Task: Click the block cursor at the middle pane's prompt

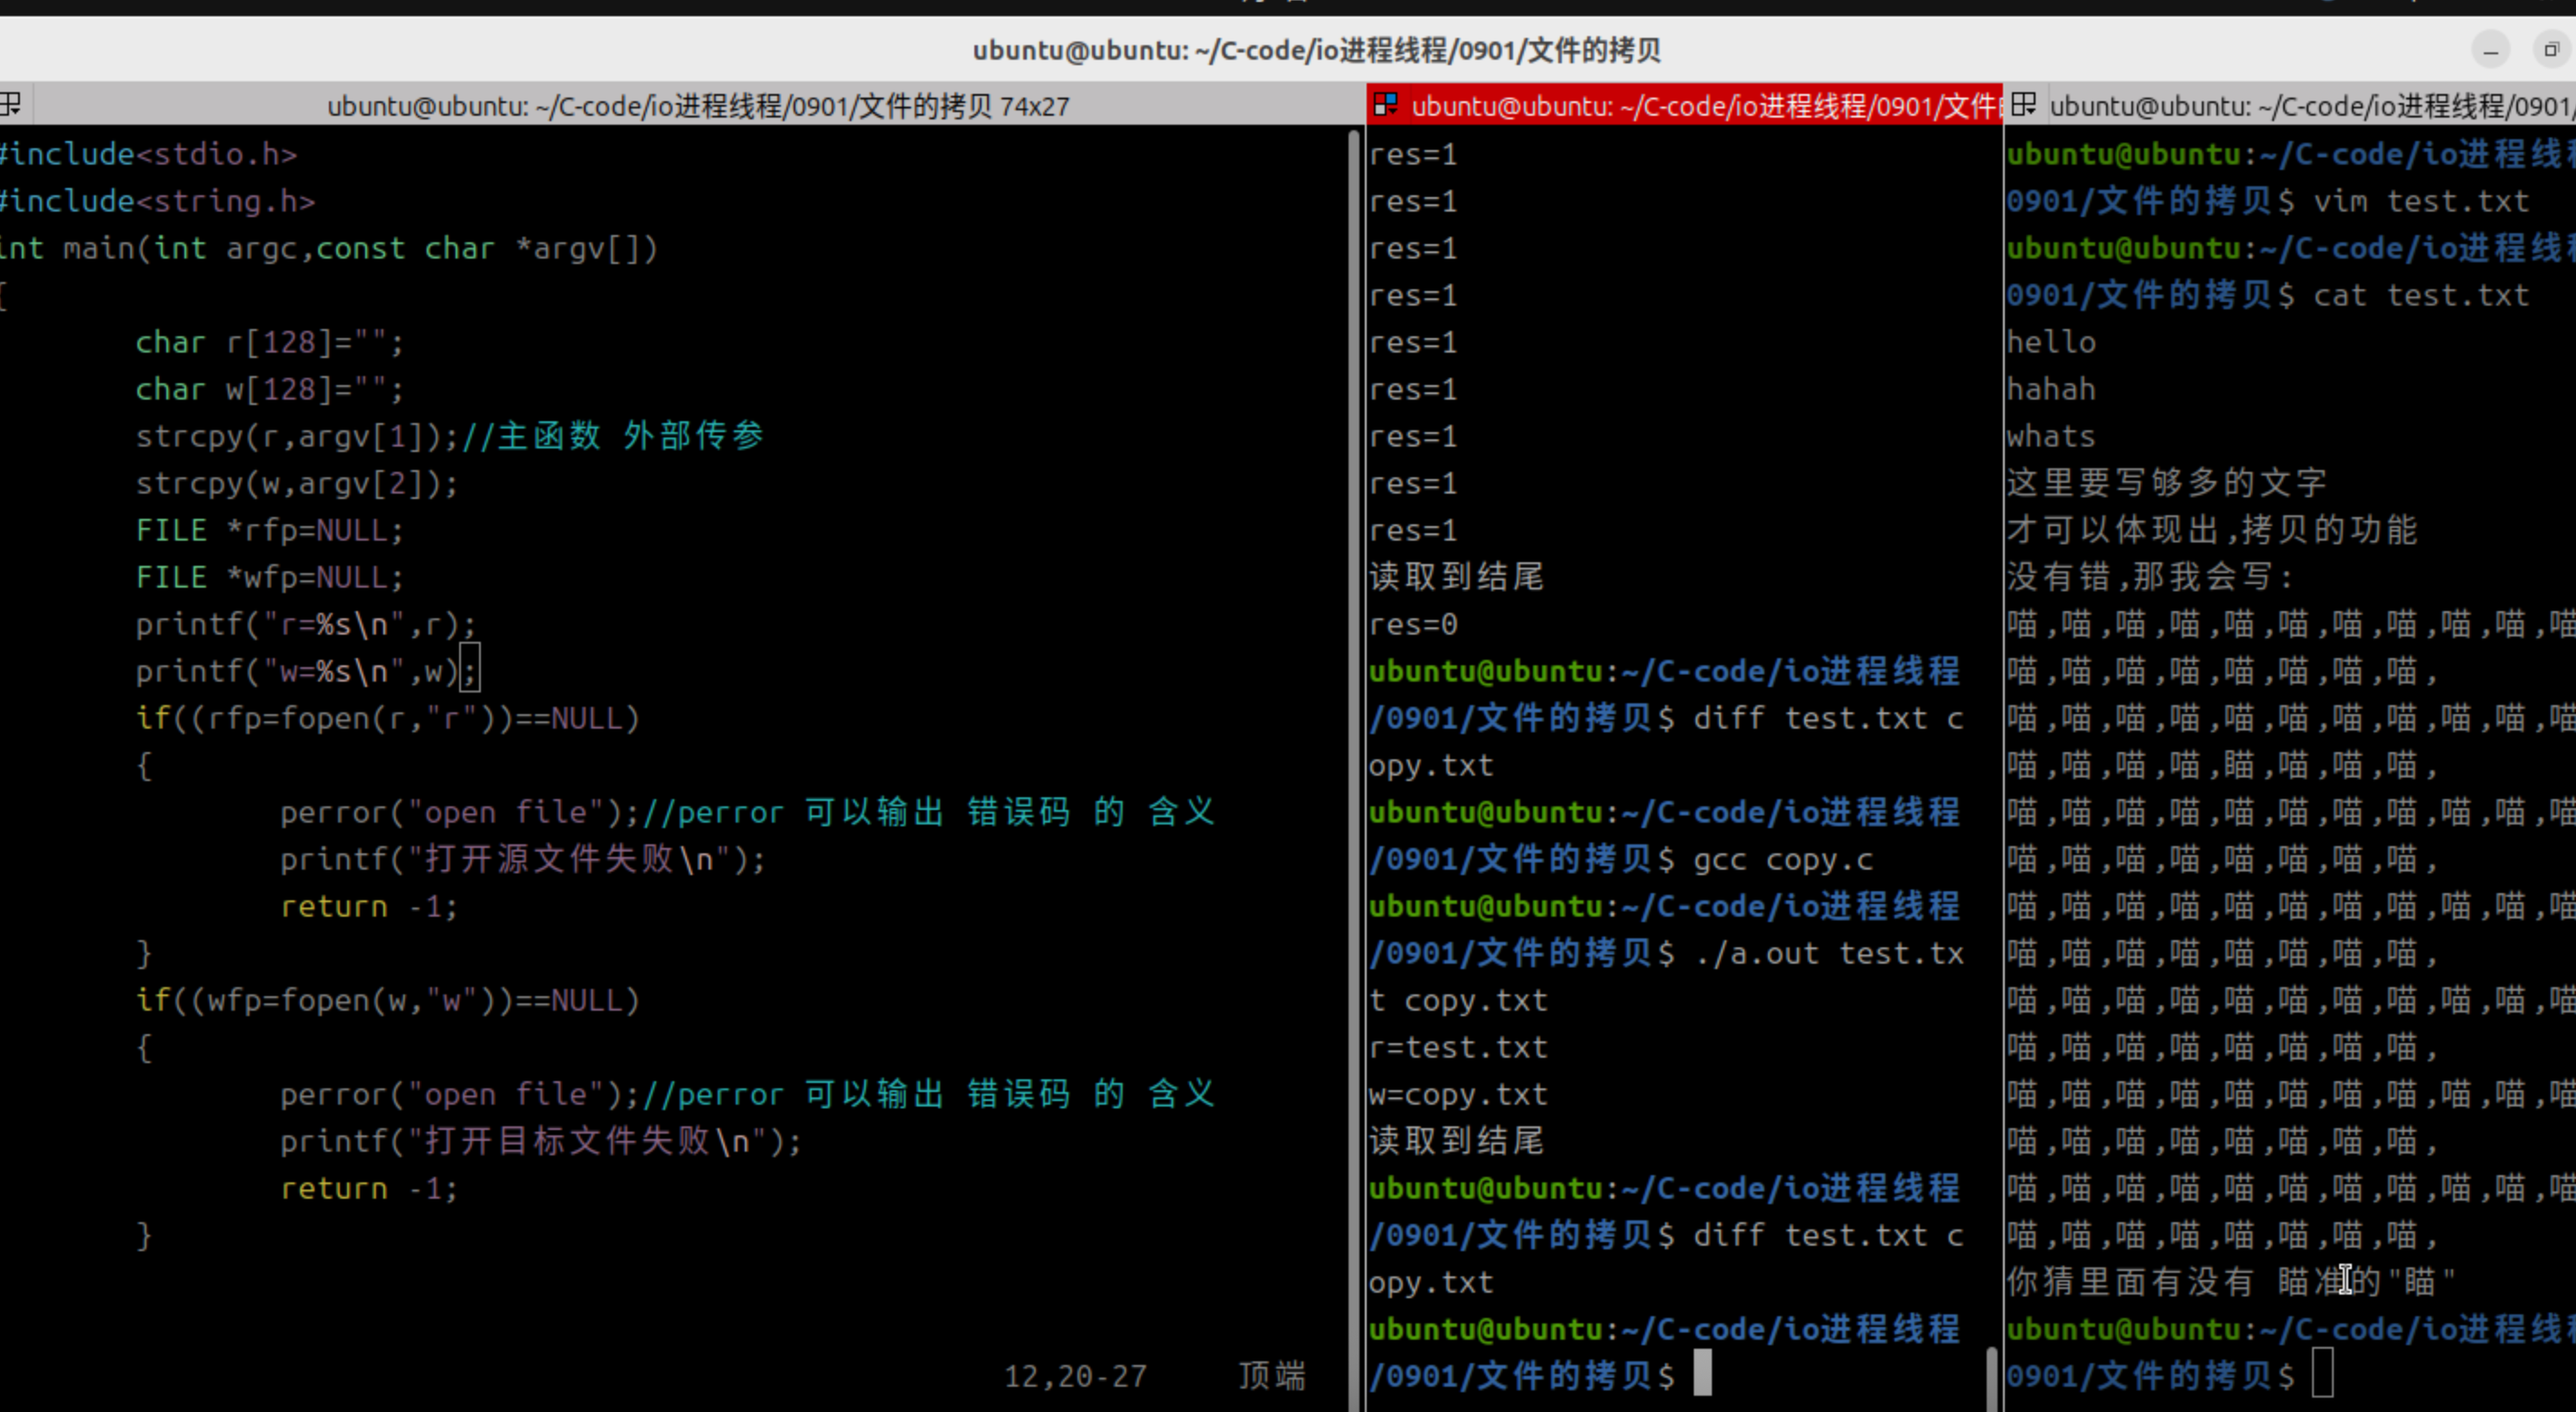Action: pos(1703,1373)
